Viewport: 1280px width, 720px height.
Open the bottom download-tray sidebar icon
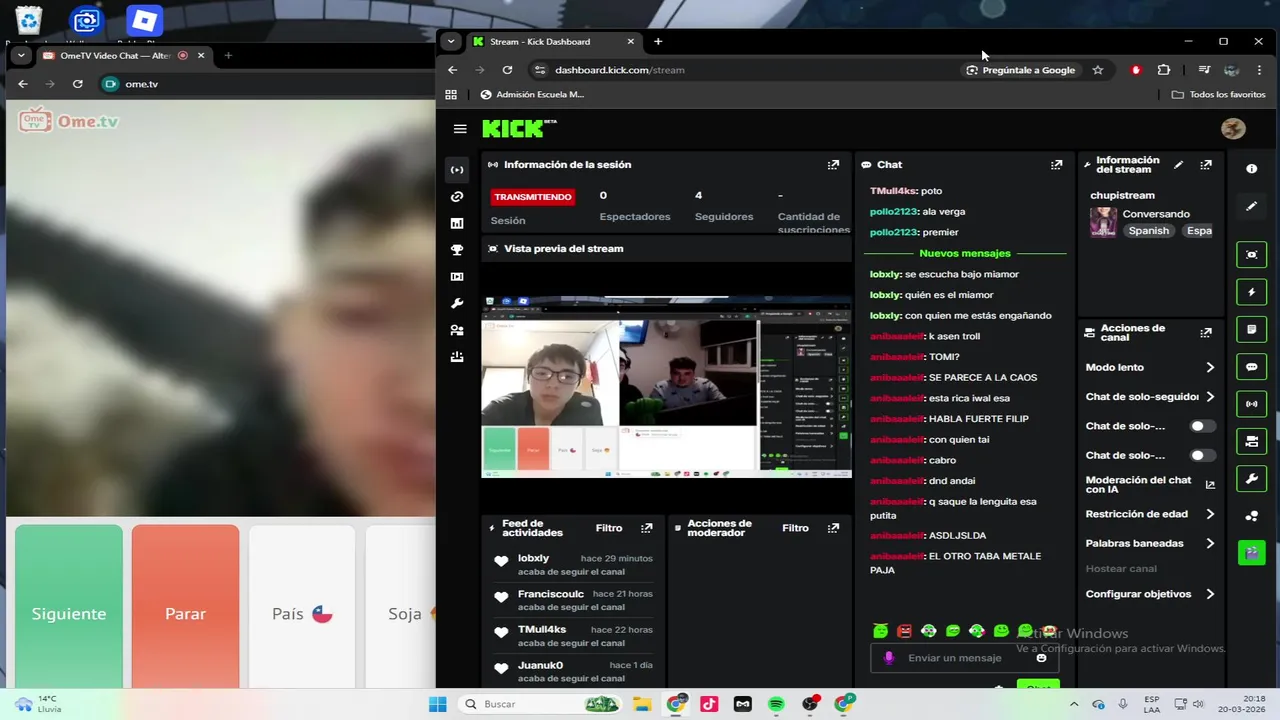(457, 357)
